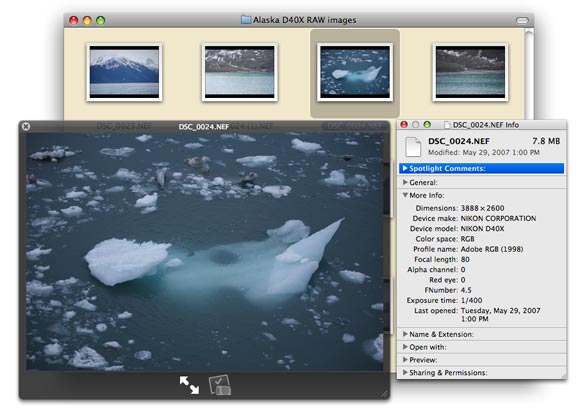Select the snowy mountain thumbnail in Finder
This screenshot has width=580, height=413.
point(124,72)
